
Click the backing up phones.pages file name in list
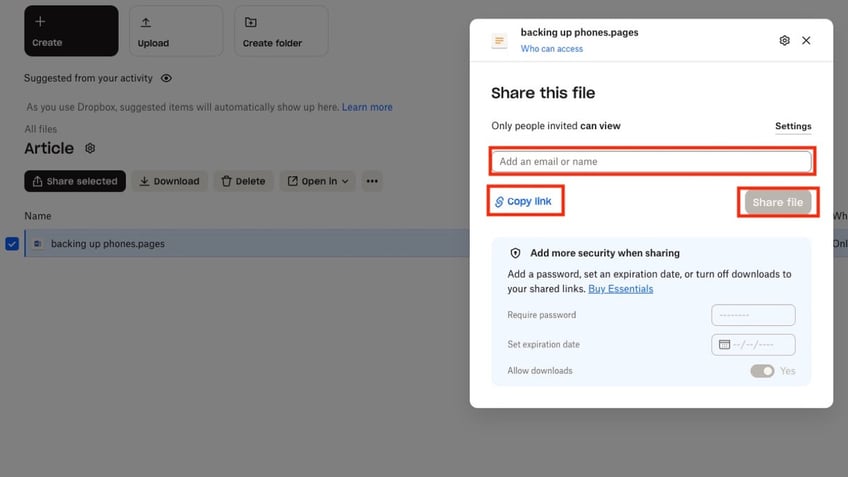coord(108,244)
